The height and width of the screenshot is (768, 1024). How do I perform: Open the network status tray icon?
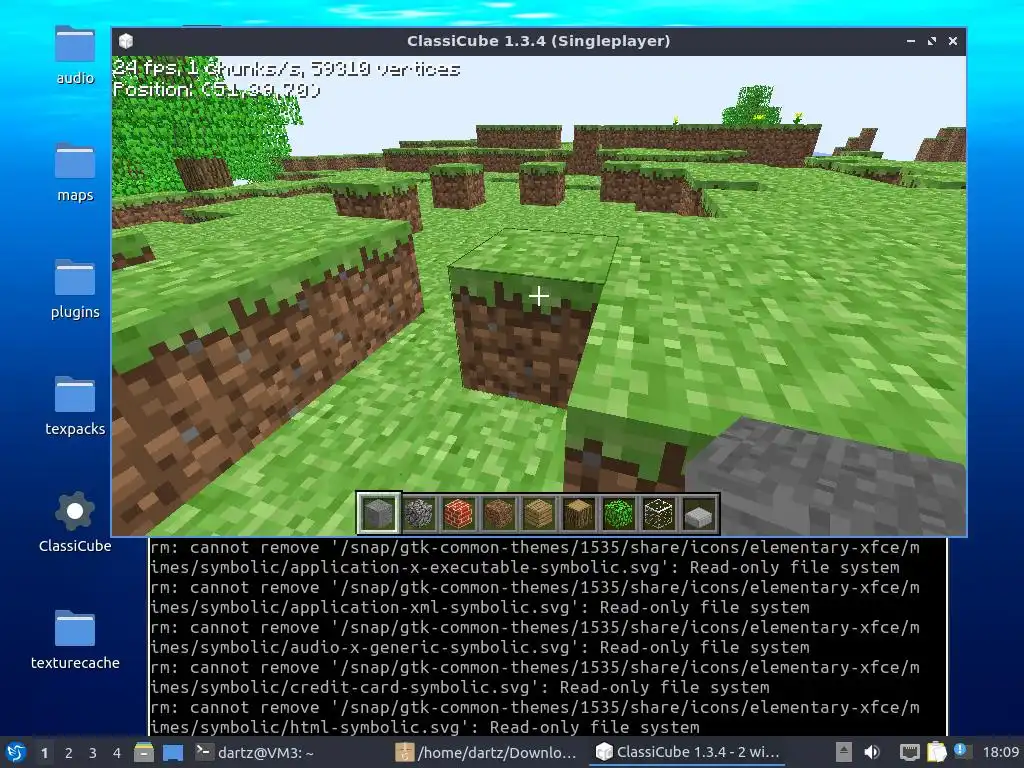click(x=909, y=753)
